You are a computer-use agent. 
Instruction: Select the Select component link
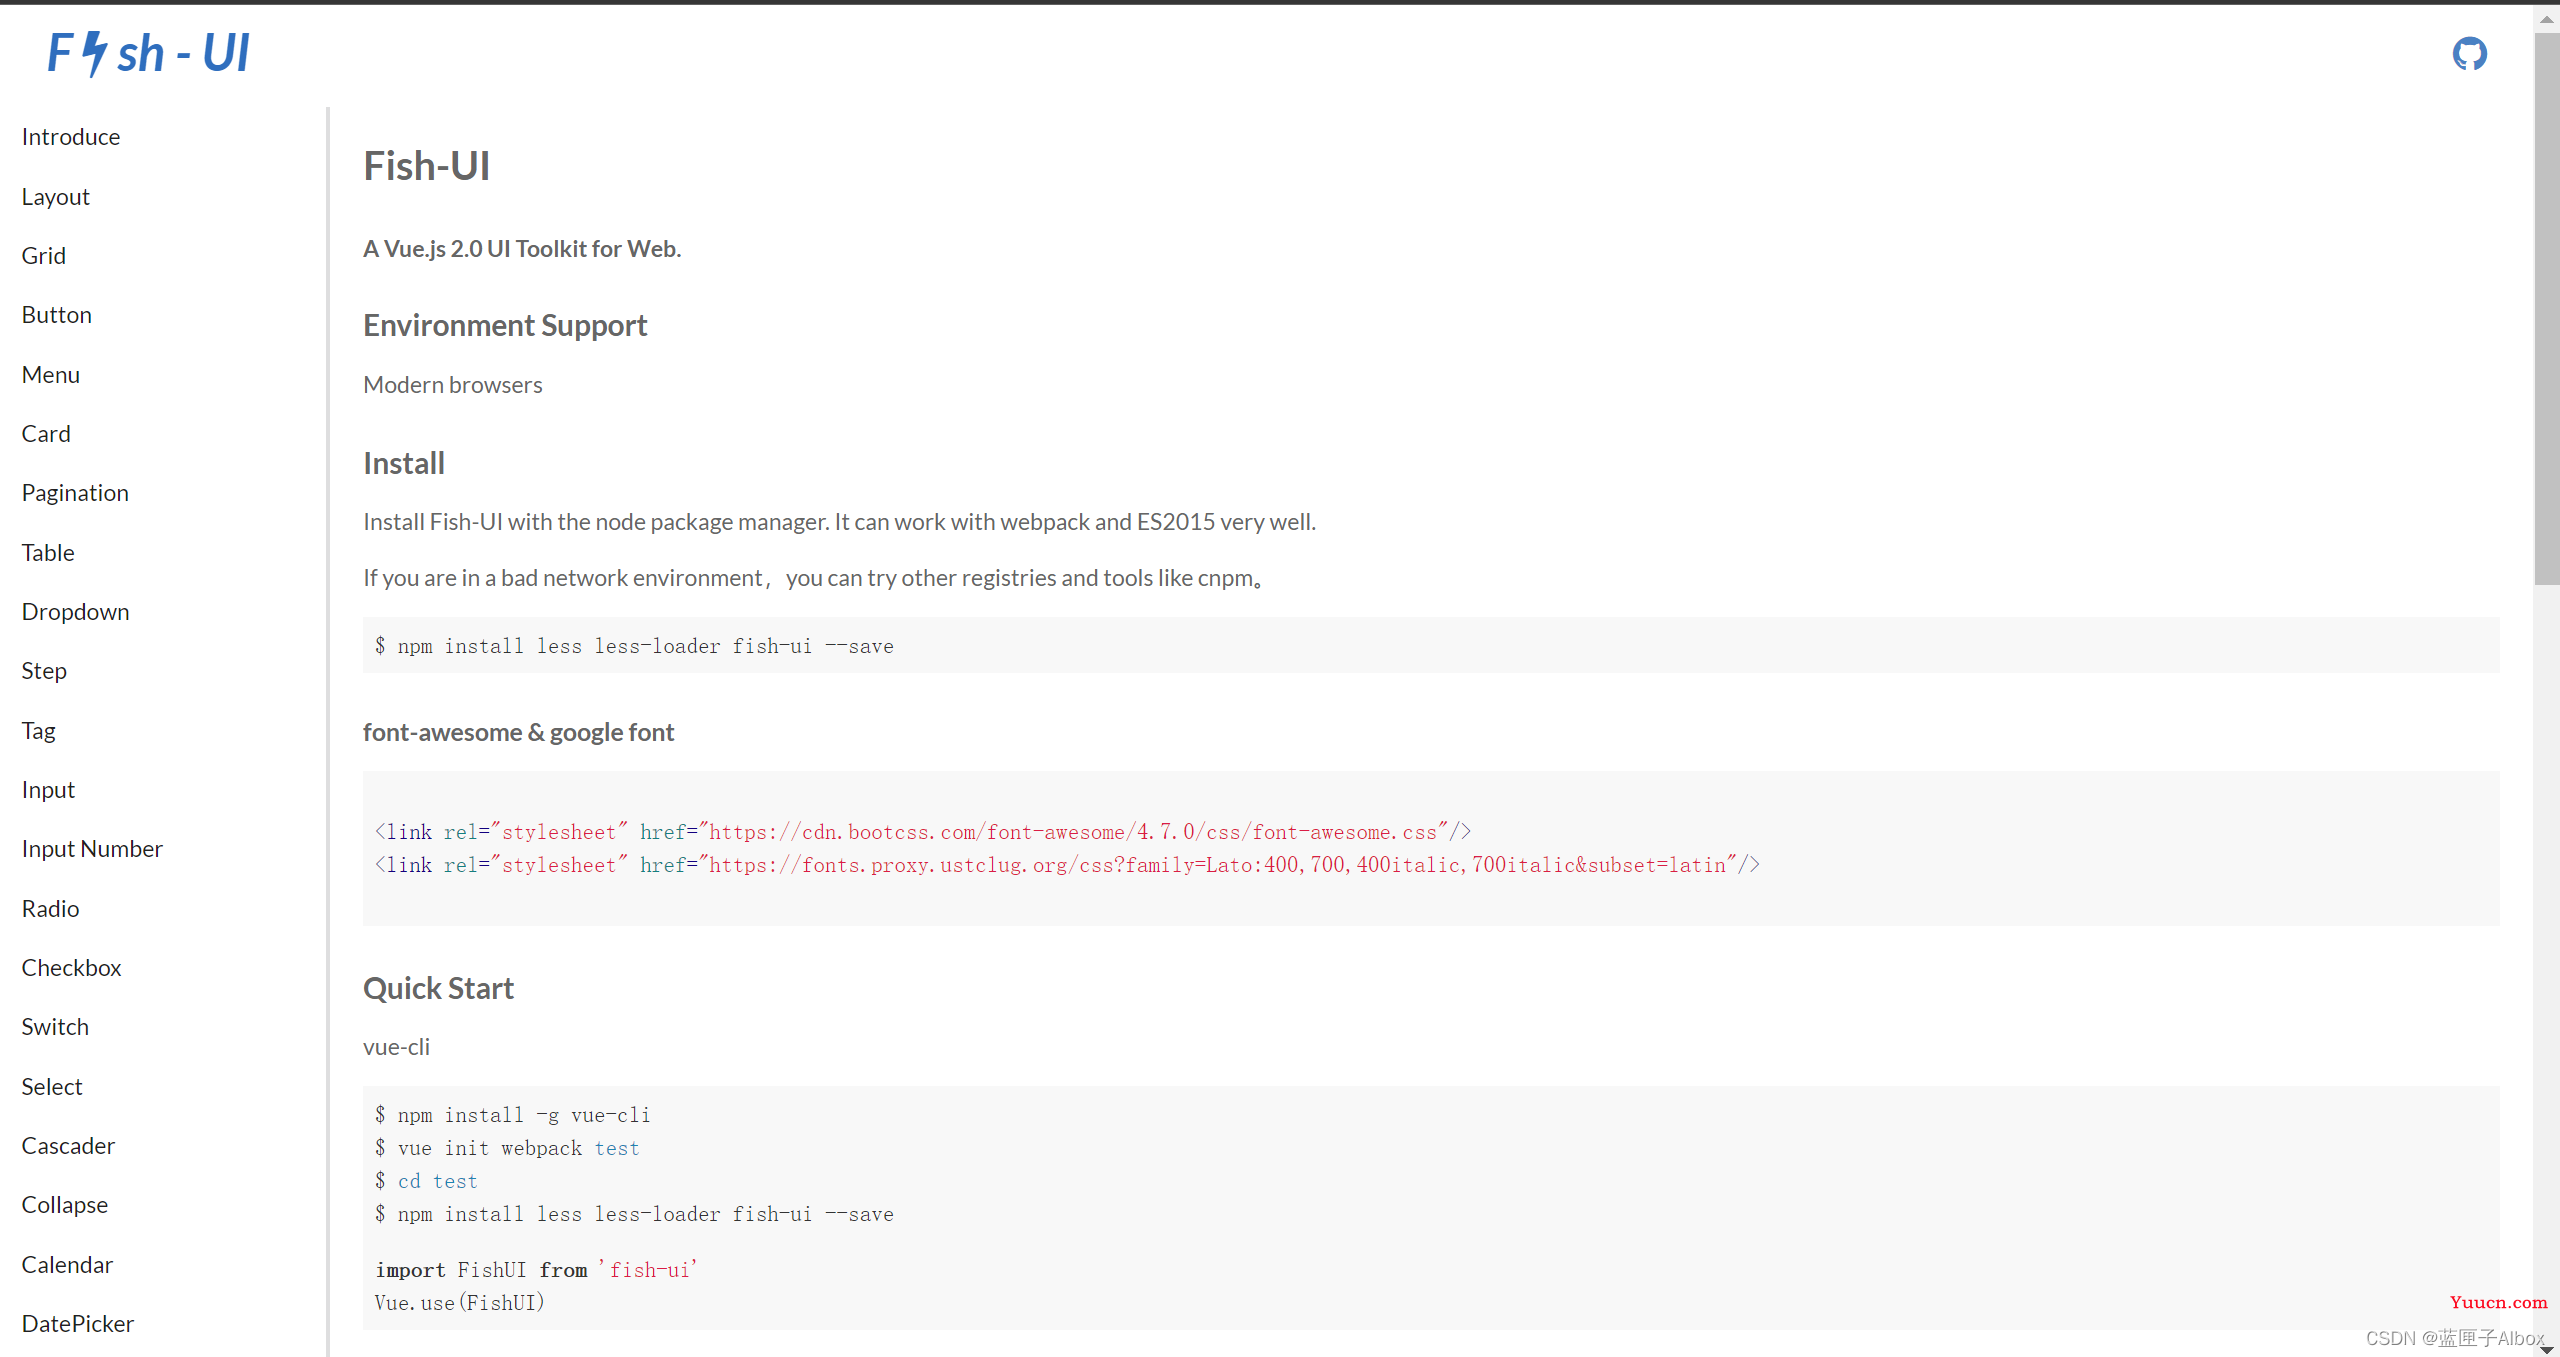pyautogui.click(x=52, y=1087)
